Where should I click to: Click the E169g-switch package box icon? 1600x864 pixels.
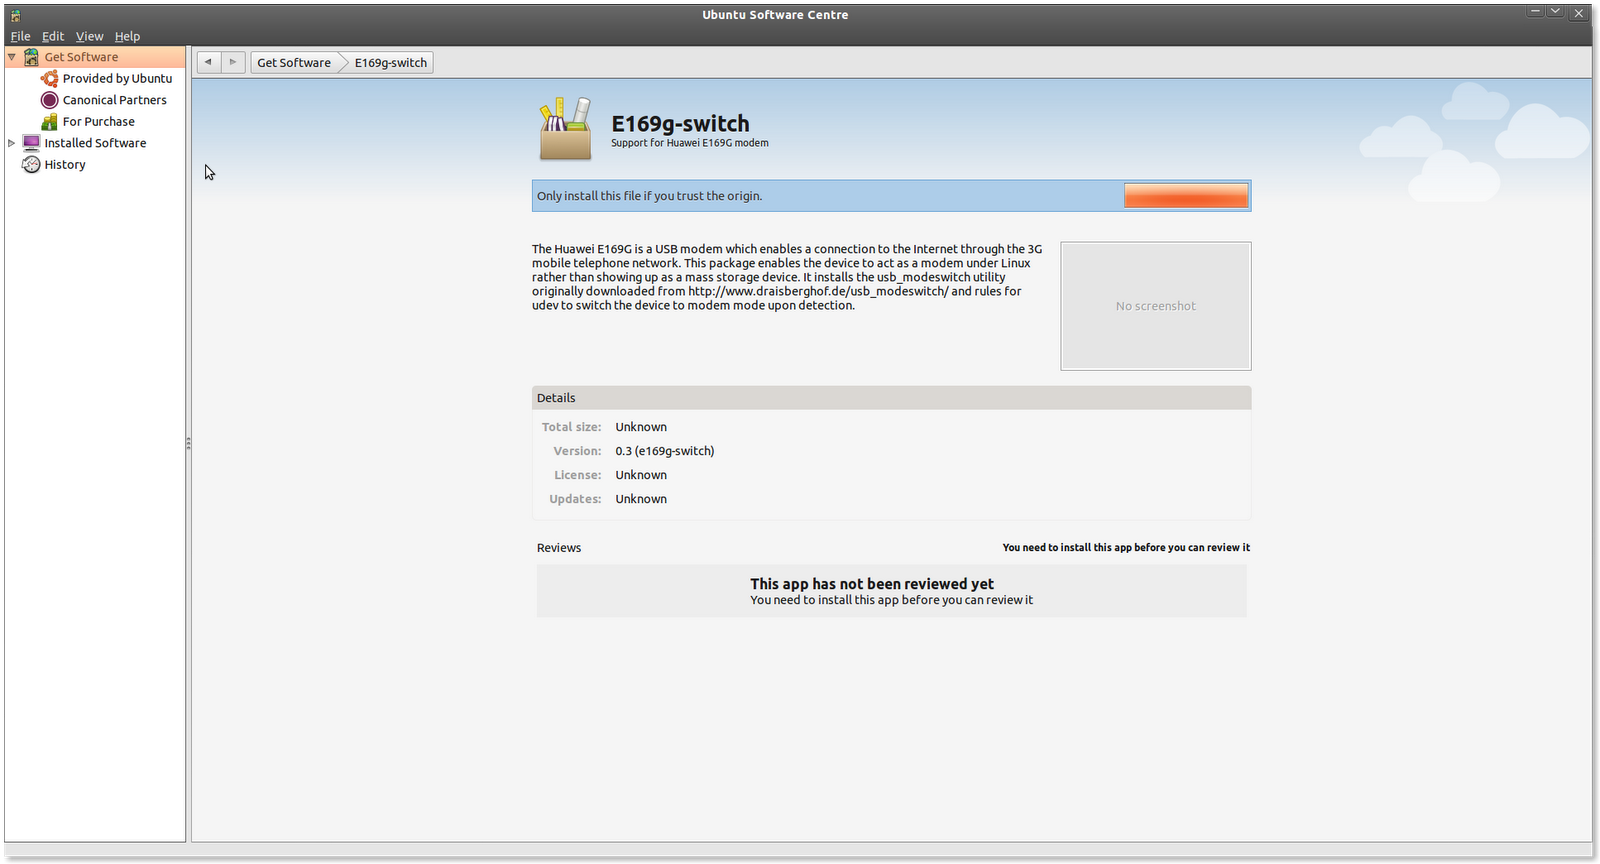click(565, 129)
